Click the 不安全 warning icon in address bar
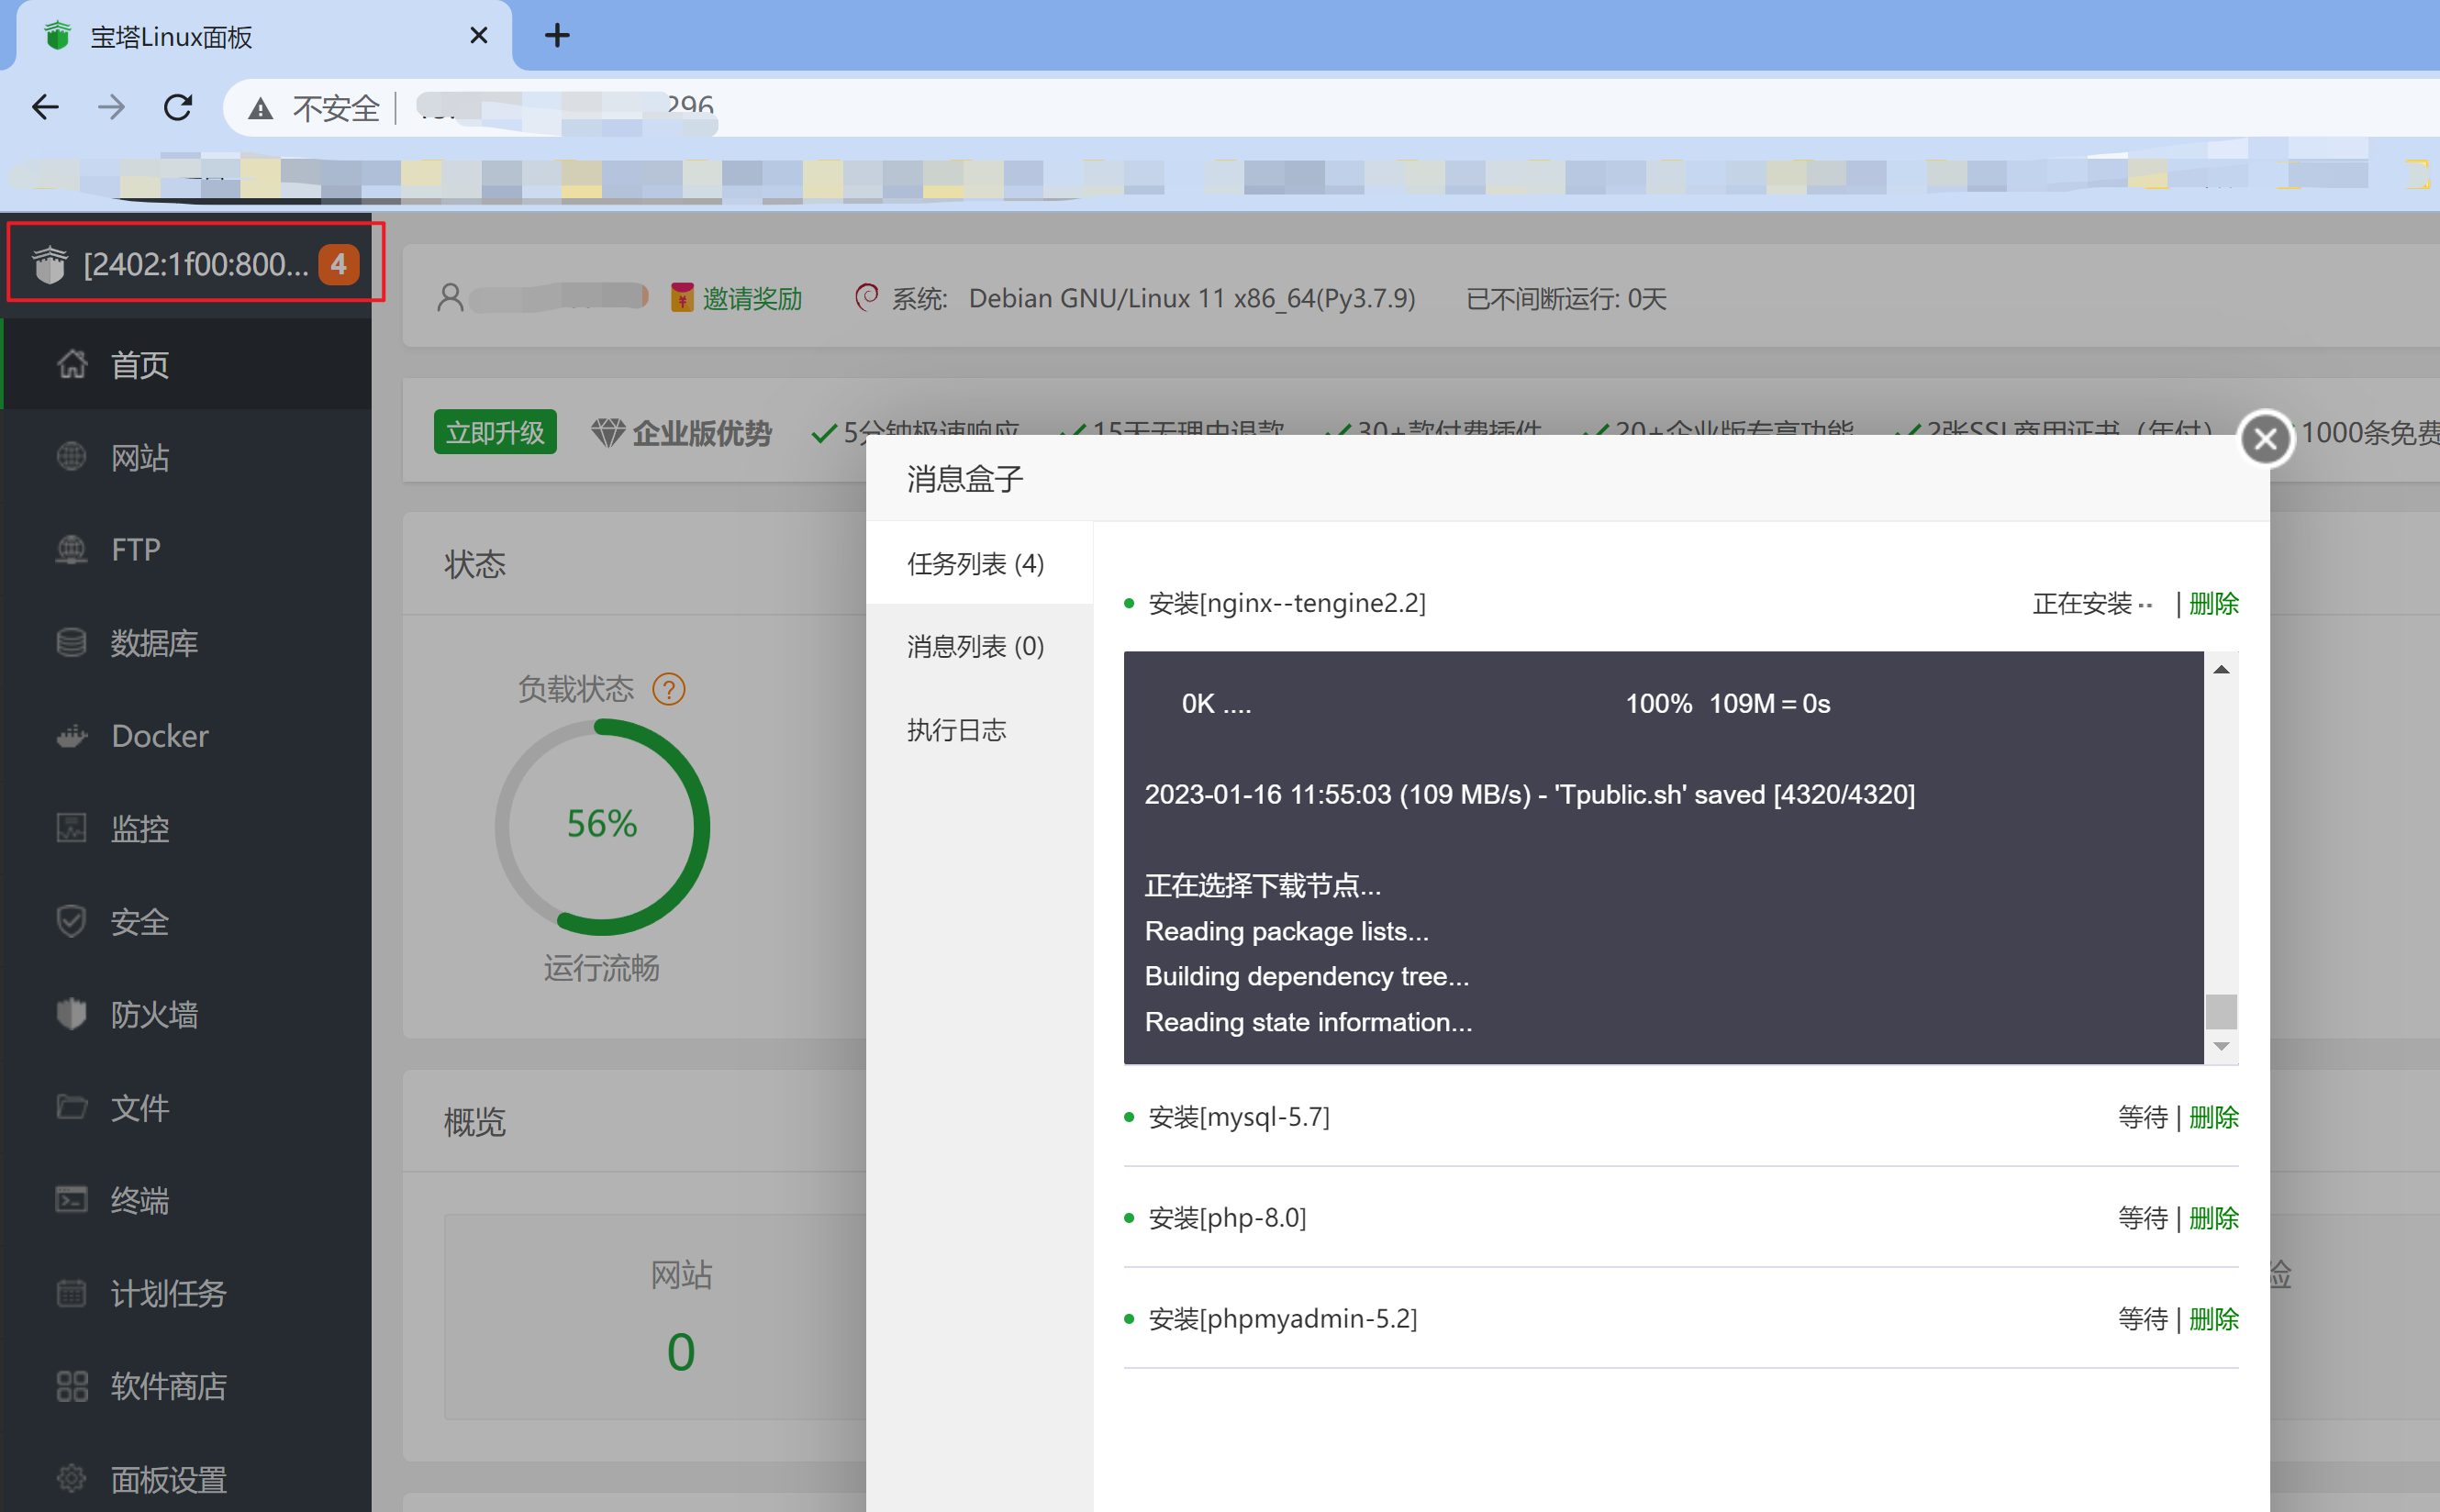The width and height of the screenshot is (2440, 1512). point(261,108)
